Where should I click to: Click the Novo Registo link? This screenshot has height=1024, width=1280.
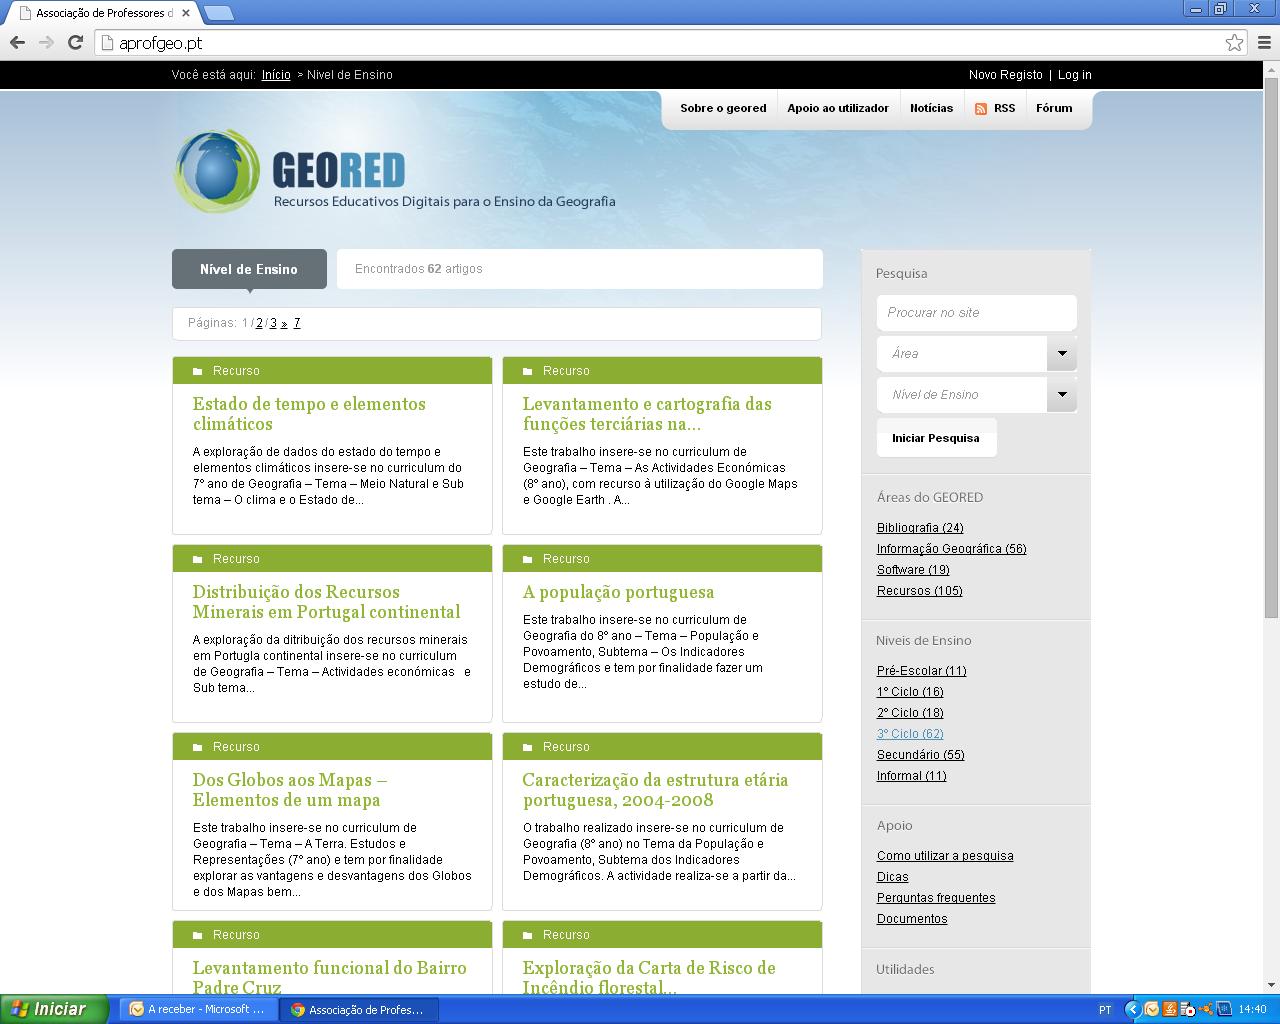tap(1005, 75)
